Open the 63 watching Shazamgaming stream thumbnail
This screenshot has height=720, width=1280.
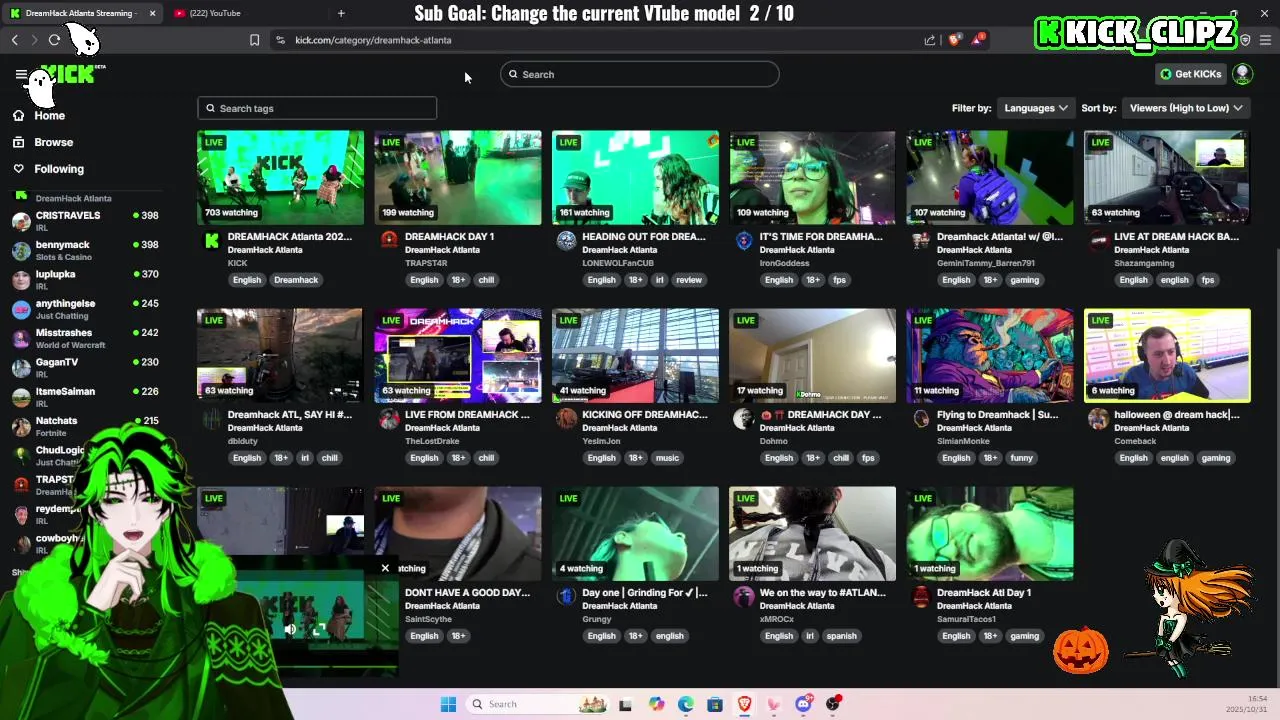(x=1167, y=177)
